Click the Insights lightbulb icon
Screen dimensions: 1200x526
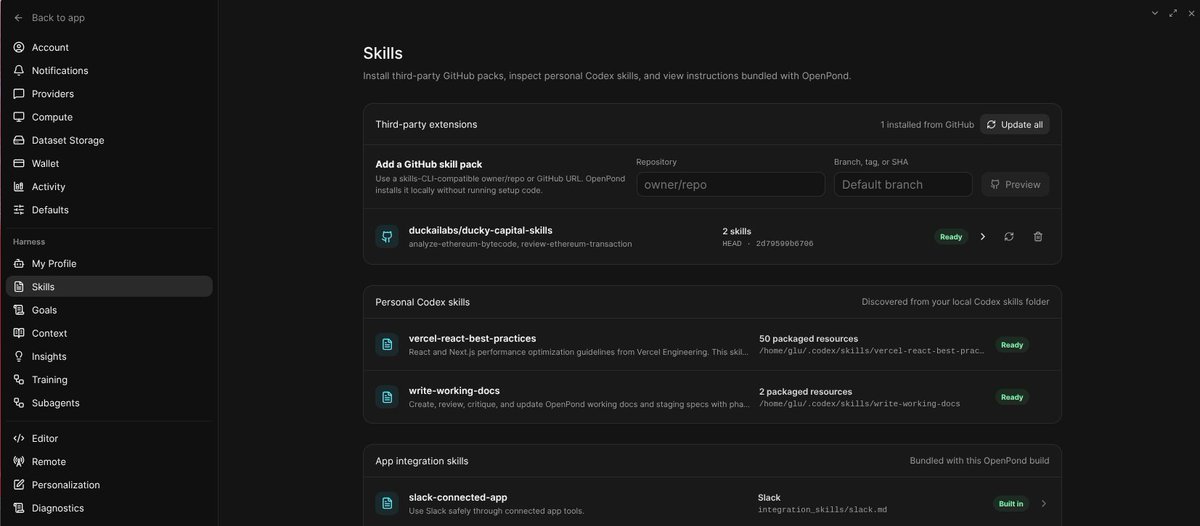[x=19, y=356]
